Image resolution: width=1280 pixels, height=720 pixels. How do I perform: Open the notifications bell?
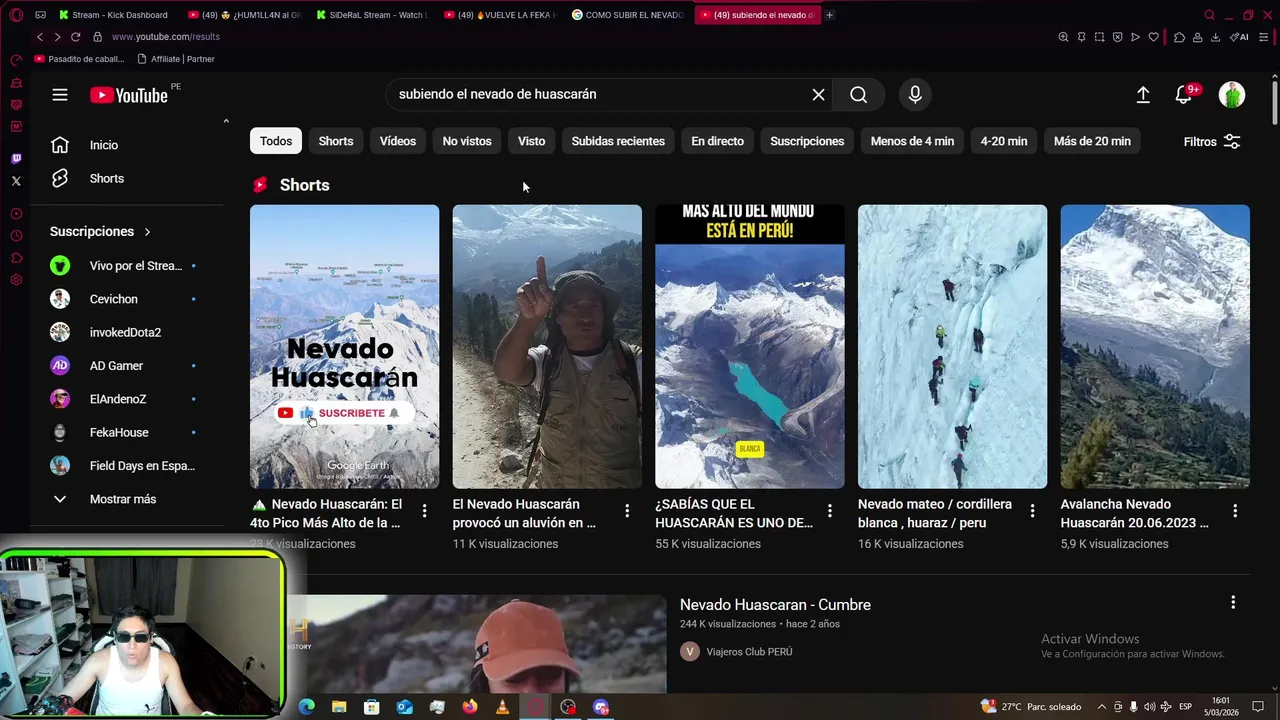pos(1184,95)
